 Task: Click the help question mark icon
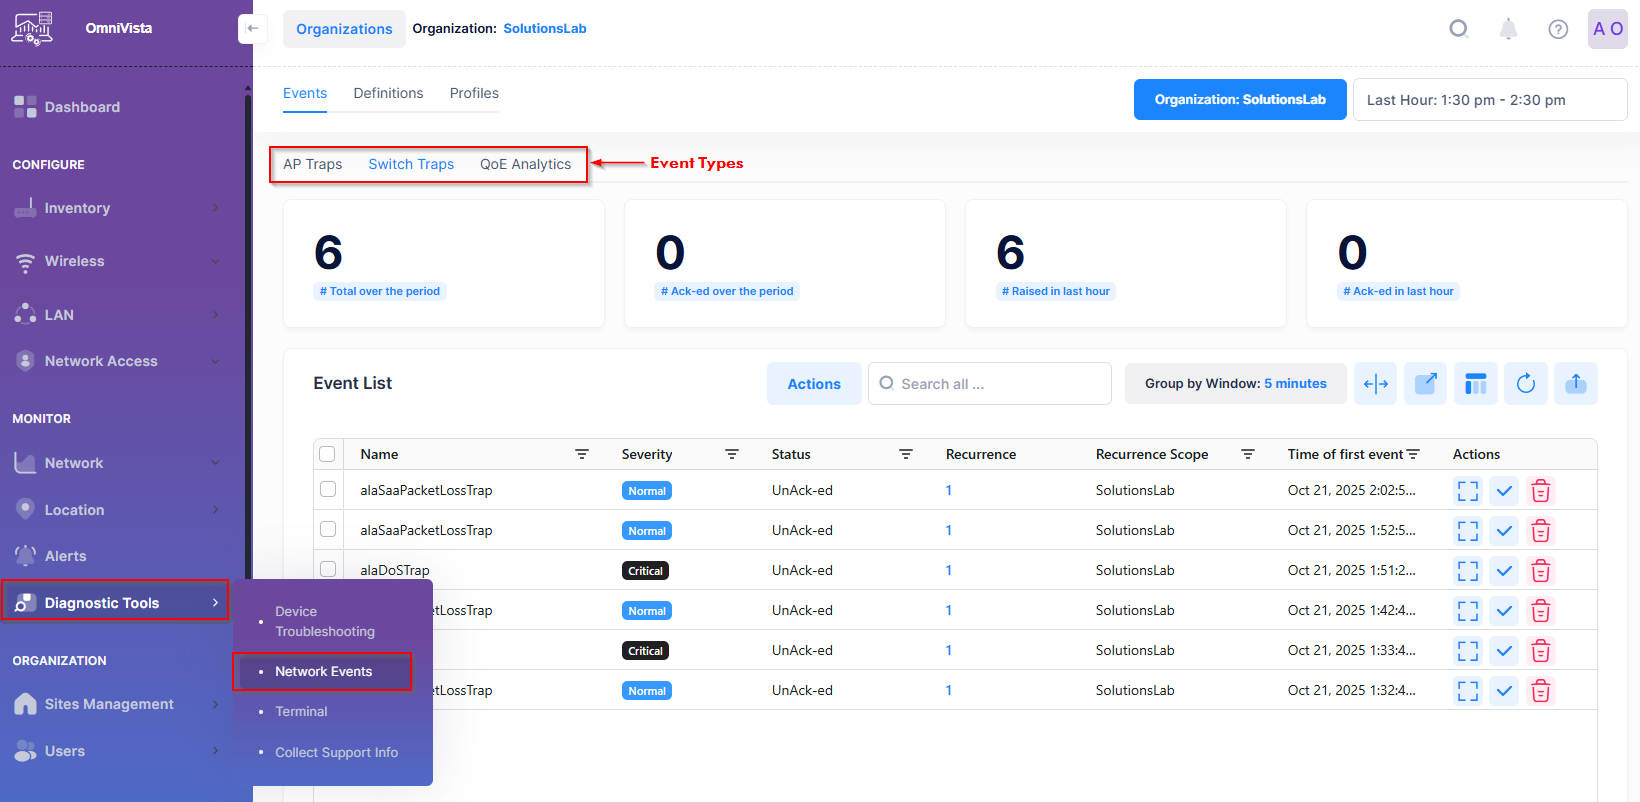click(x=1557, y=29)
